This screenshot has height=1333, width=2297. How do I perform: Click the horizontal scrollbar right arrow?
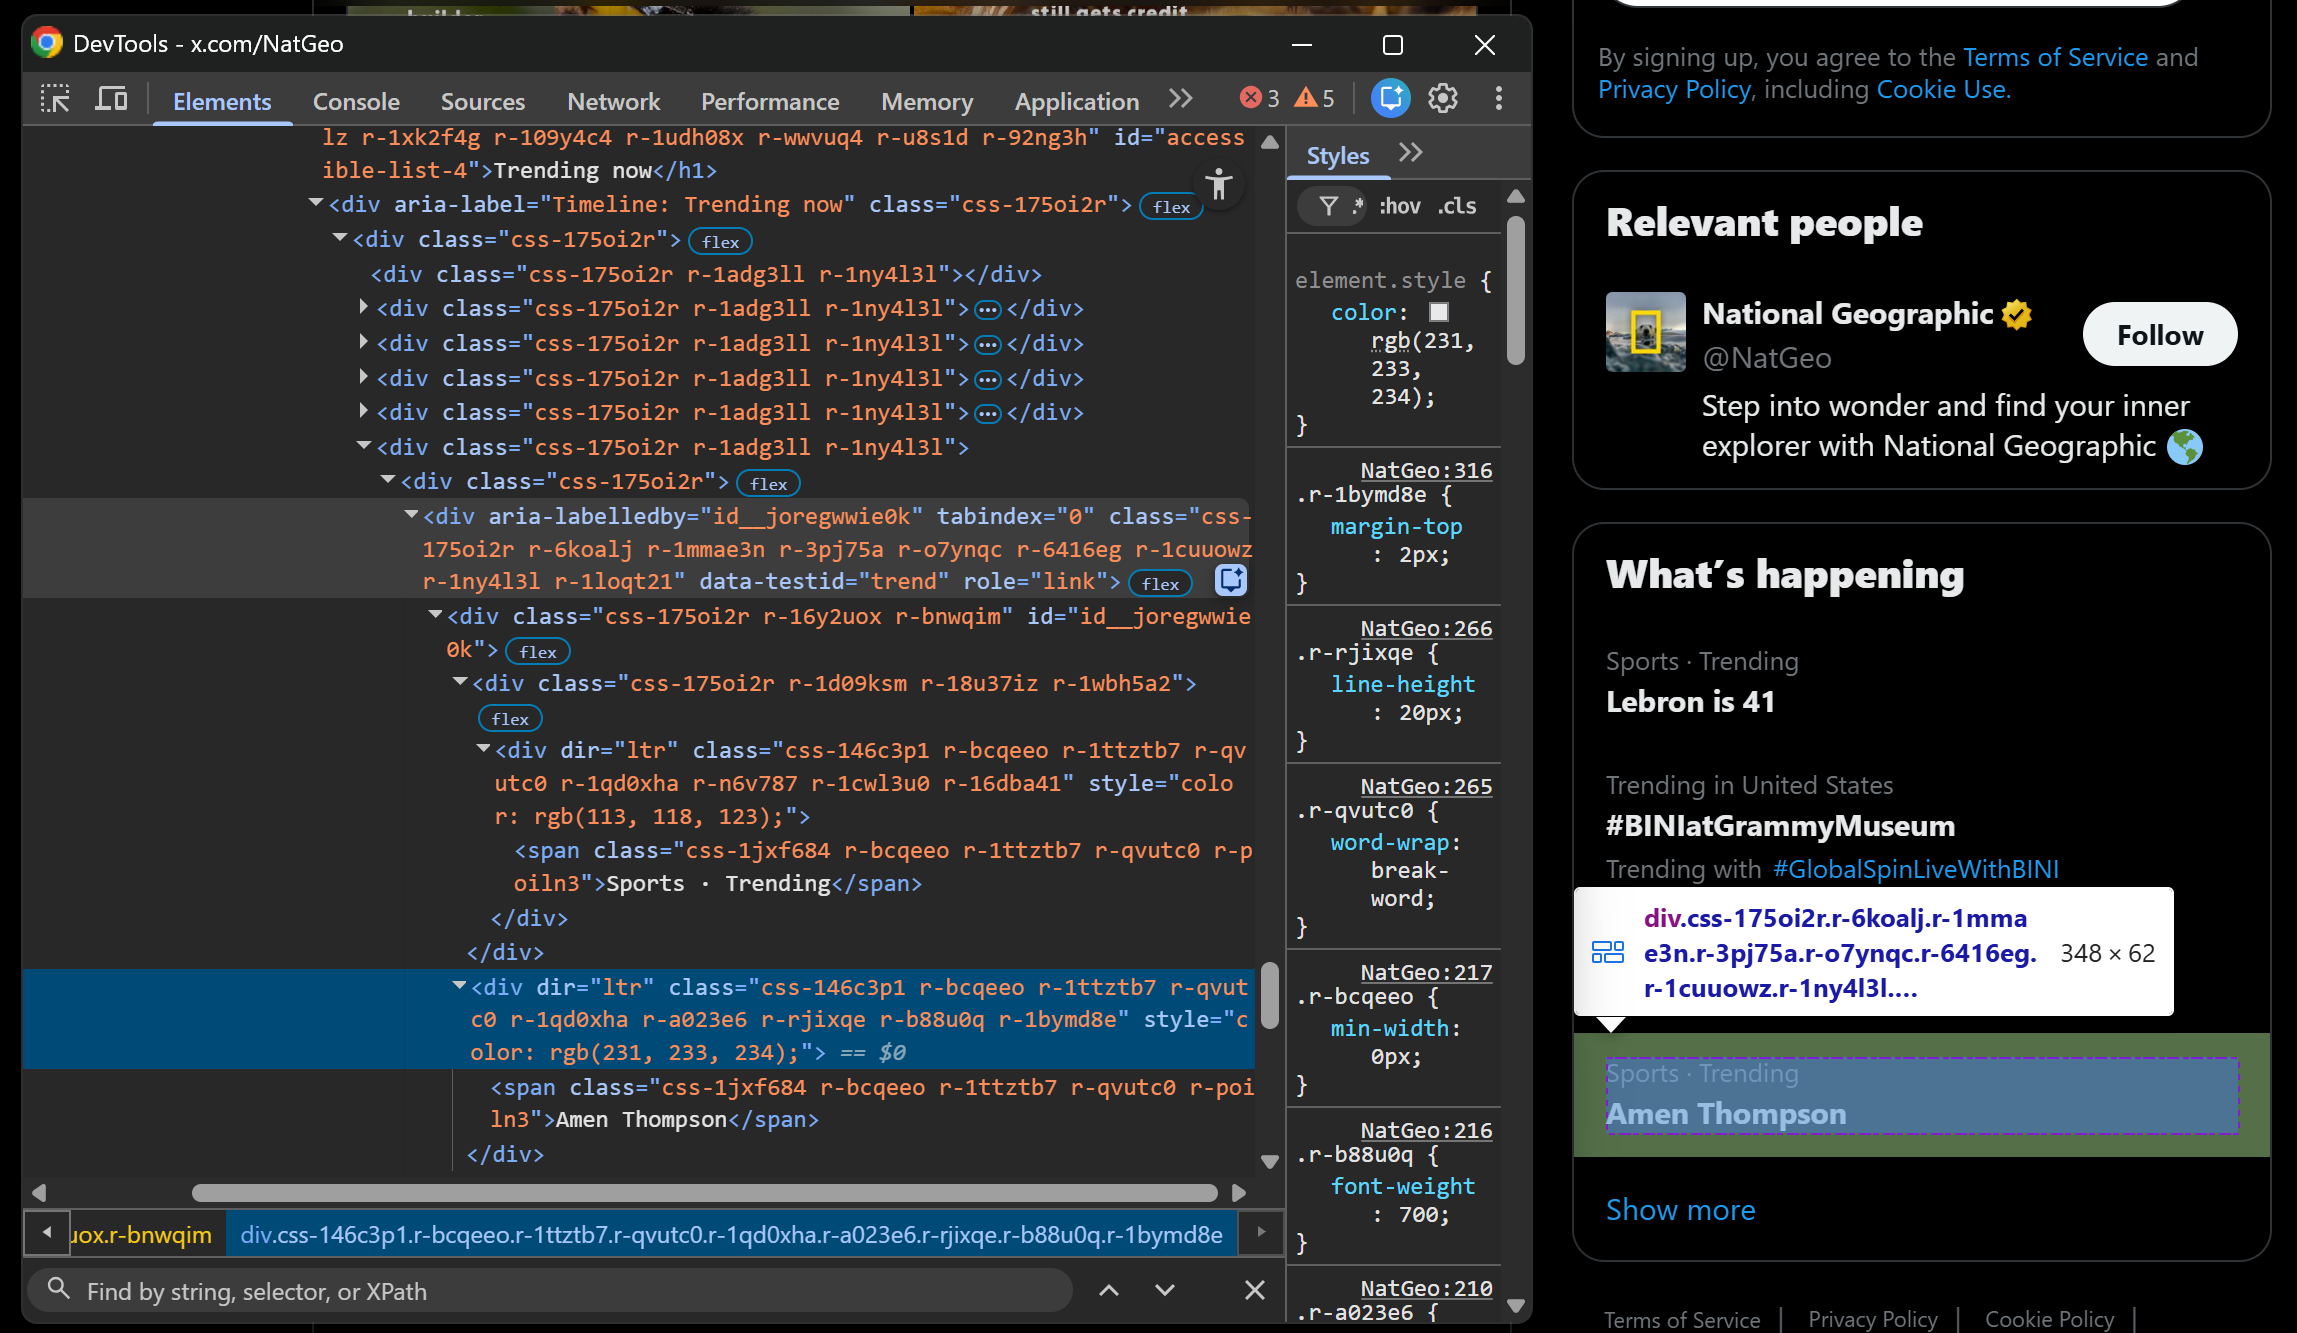click(x=1239, y=1193)
